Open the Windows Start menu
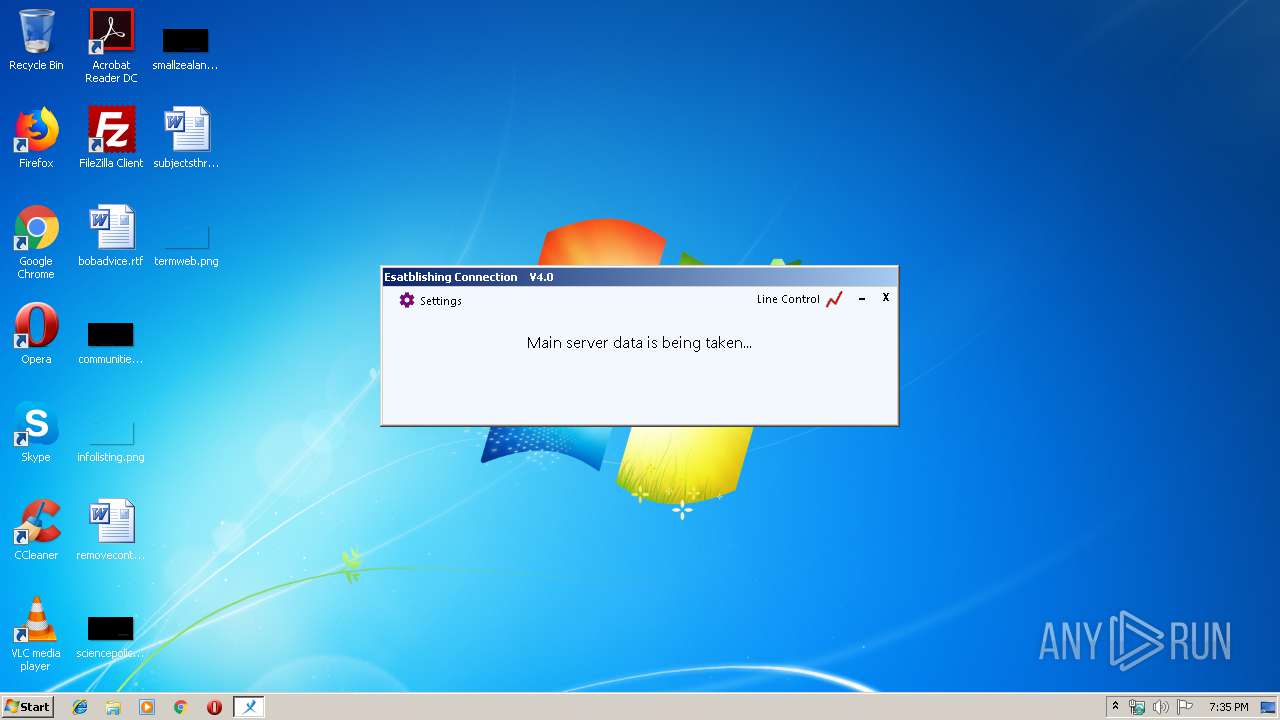This screenshot has height=720, width=1280. pyautogui.click(x=28, y=706)
